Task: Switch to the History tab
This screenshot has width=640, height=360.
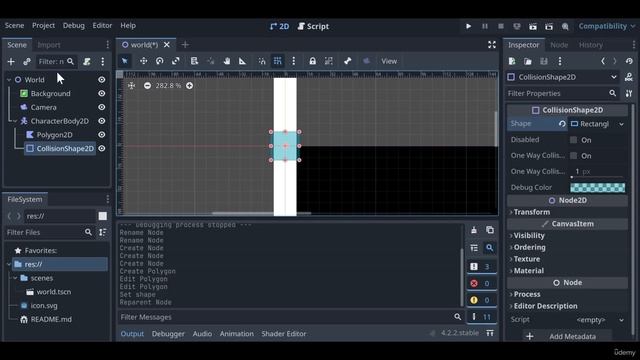Action: (x=591, y=45)
